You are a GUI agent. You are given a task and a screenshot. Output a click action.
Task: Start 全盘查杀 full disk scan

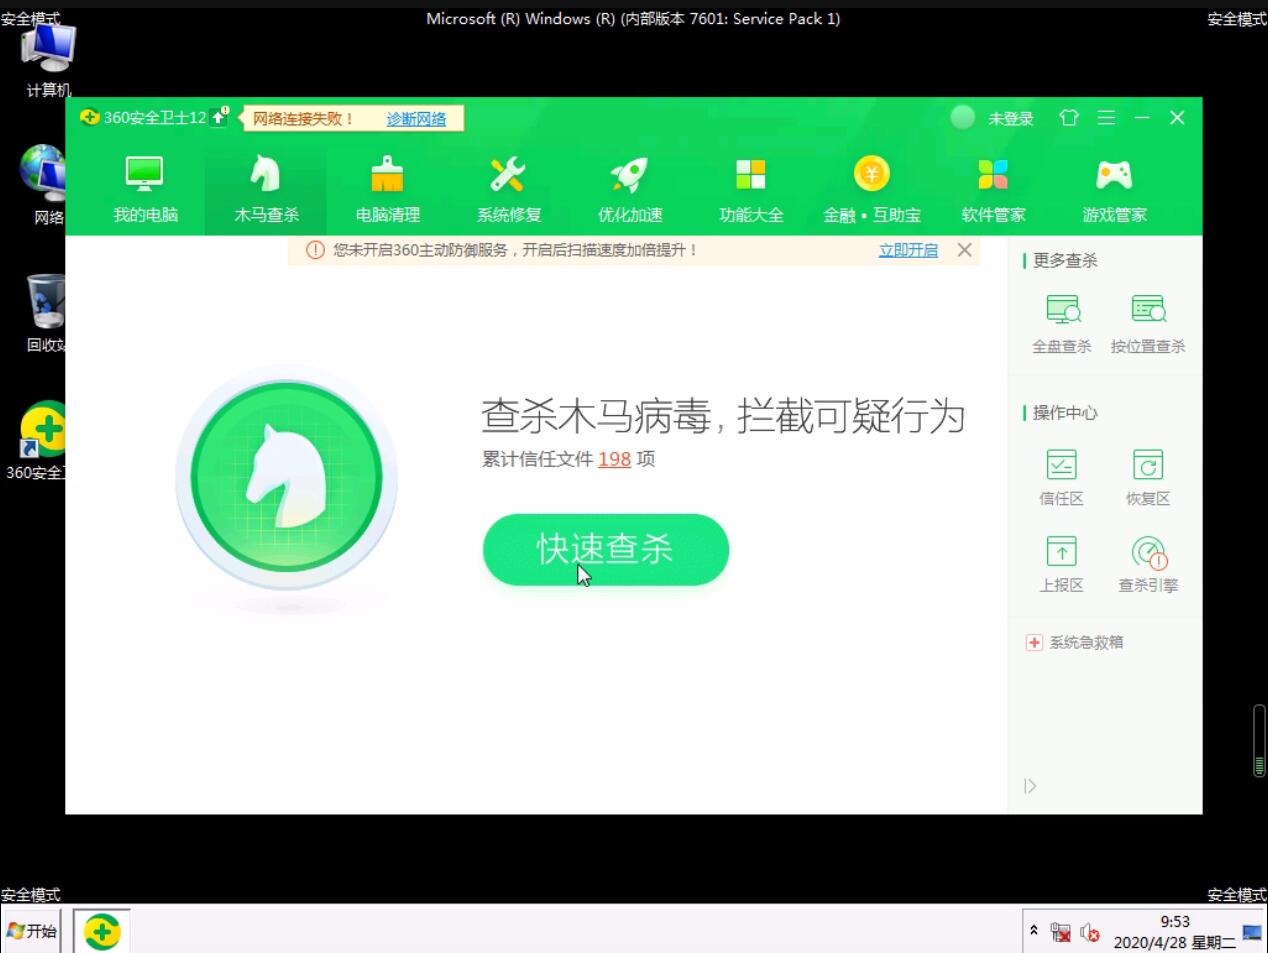click(x=1062, y=323)
